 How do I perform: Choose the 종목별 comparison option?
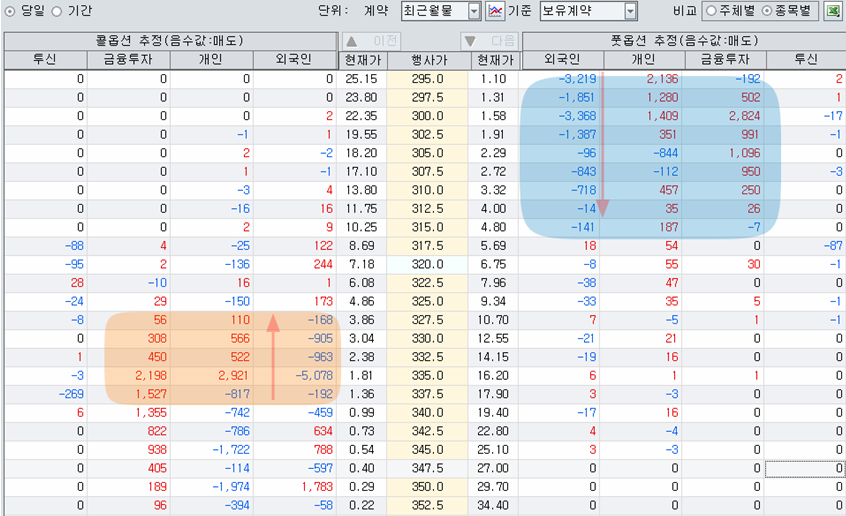[x=767, y=12]
